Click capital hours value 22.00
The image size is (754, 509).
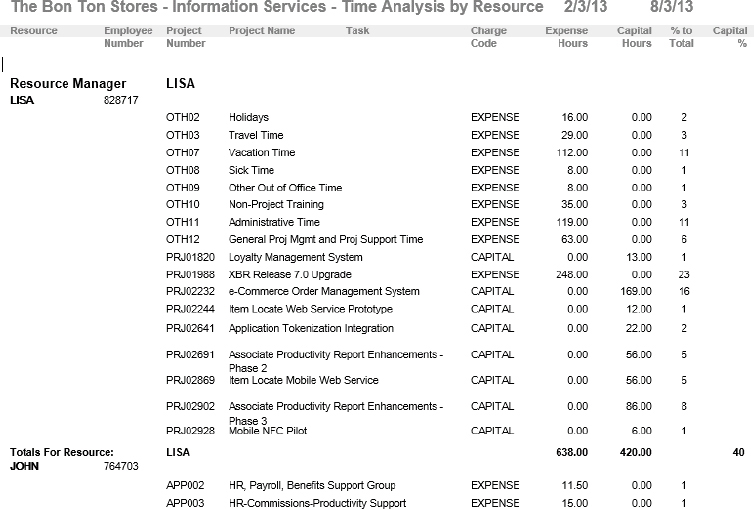639,328
